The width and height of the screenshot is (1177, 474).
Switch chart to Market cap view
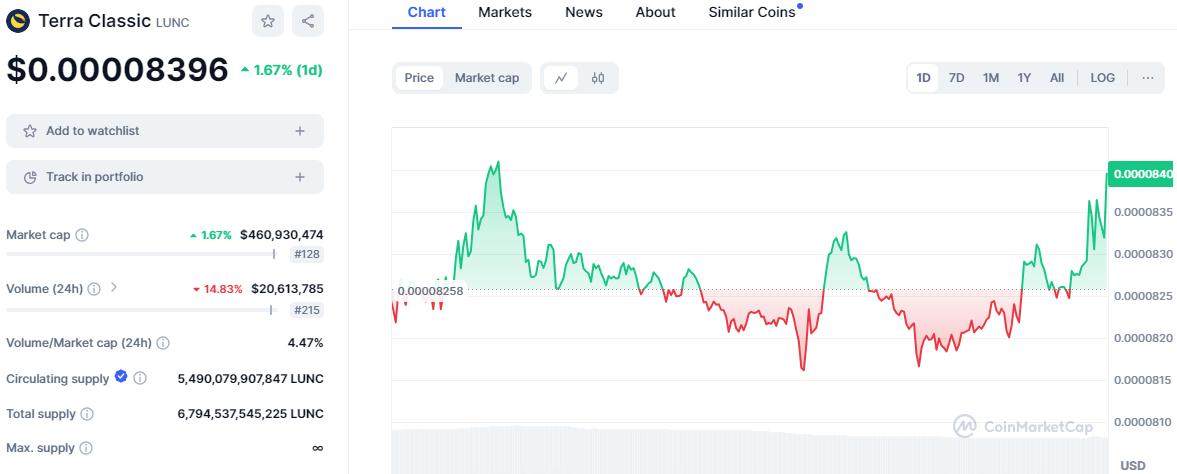(487, 78)
